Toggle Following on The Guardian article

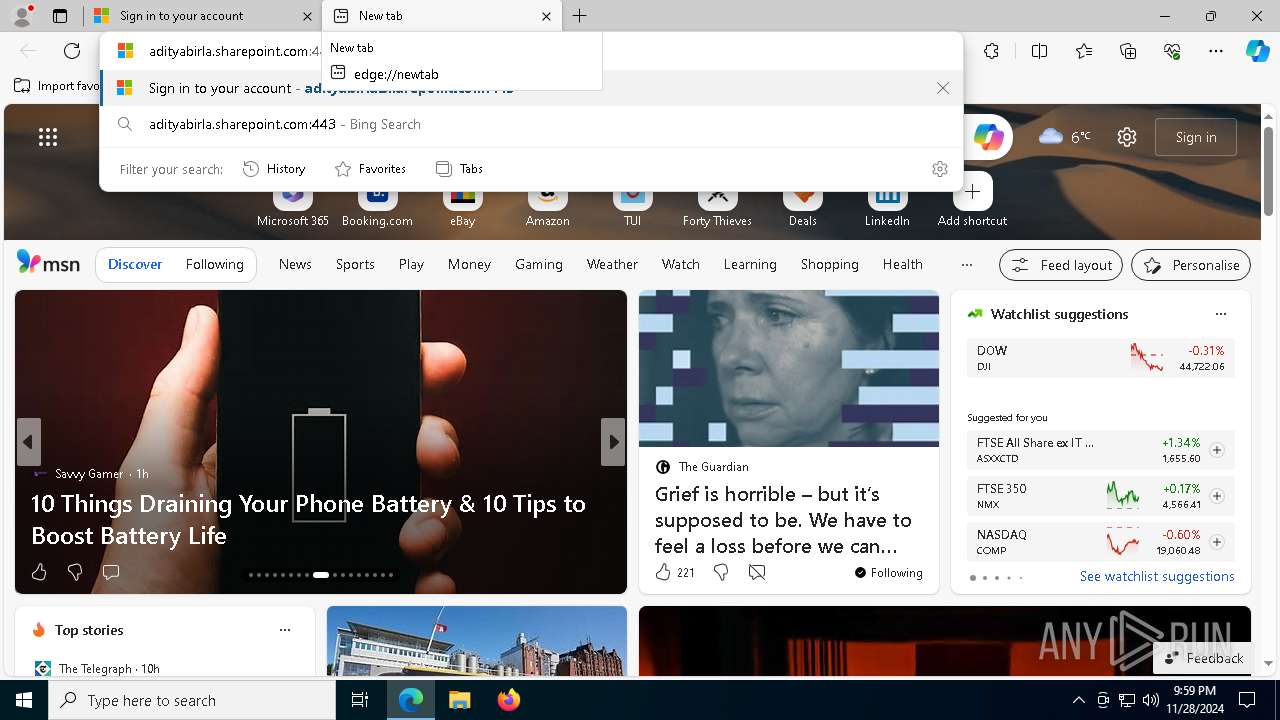click(x=889, y=573)
